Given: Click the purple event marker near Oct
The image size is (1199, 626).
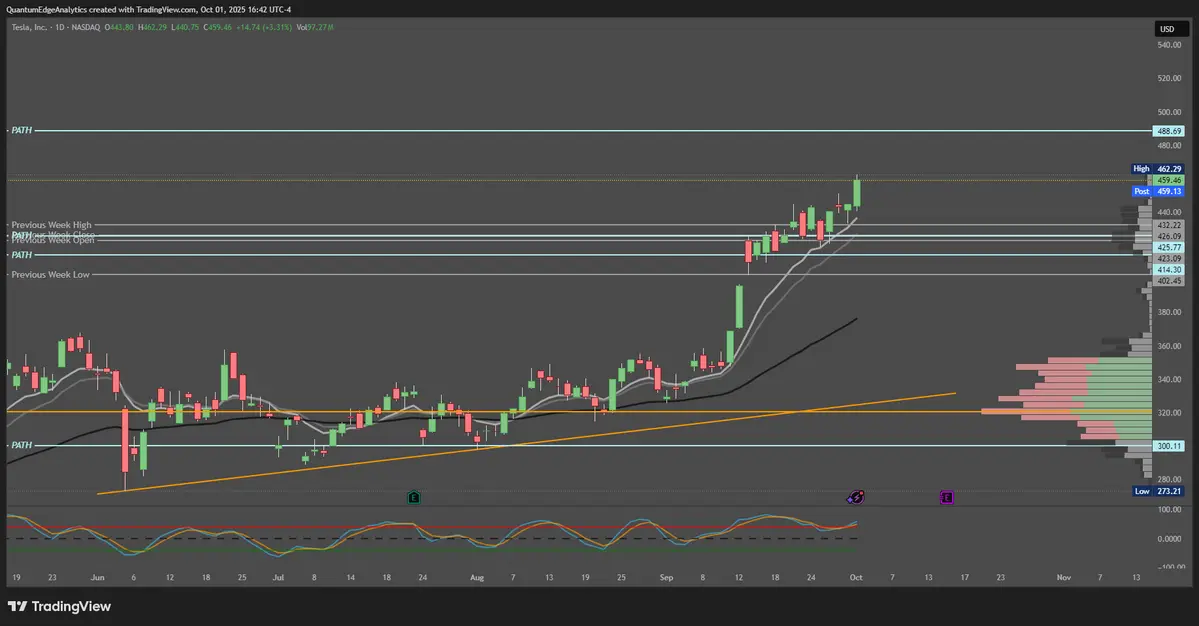Looking at the screenshot, I should click(856, 498).
